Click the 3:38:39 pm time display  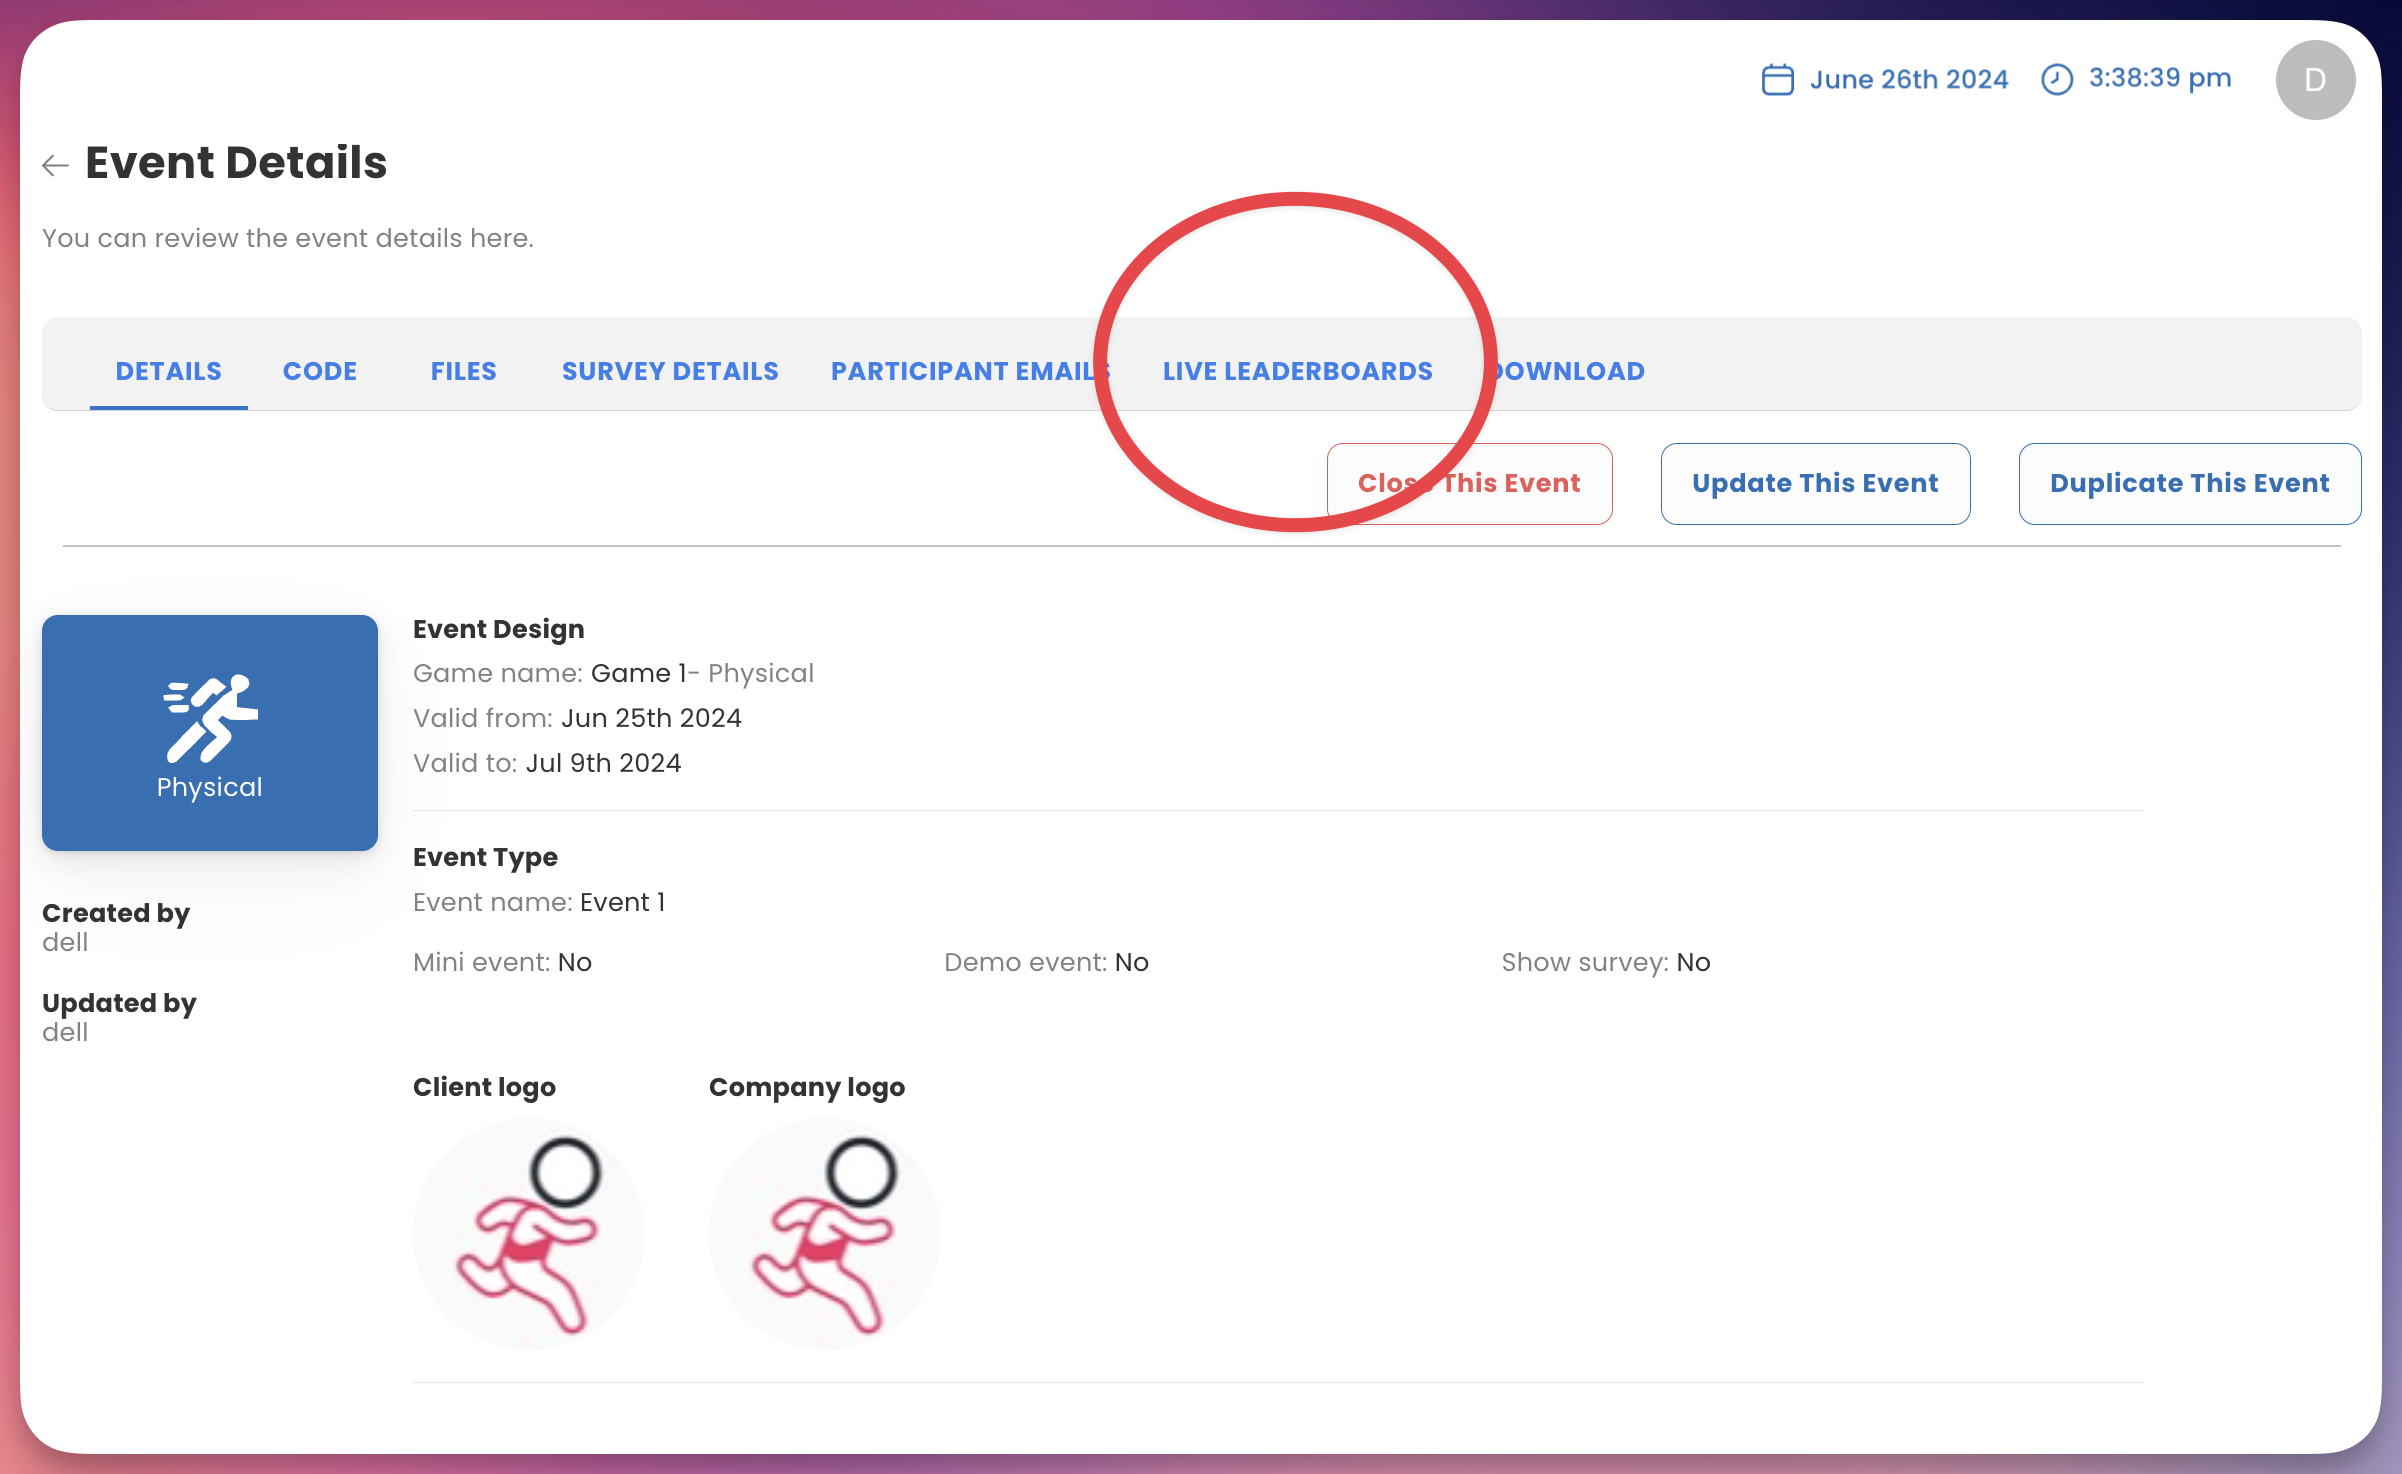(2159, 78)
